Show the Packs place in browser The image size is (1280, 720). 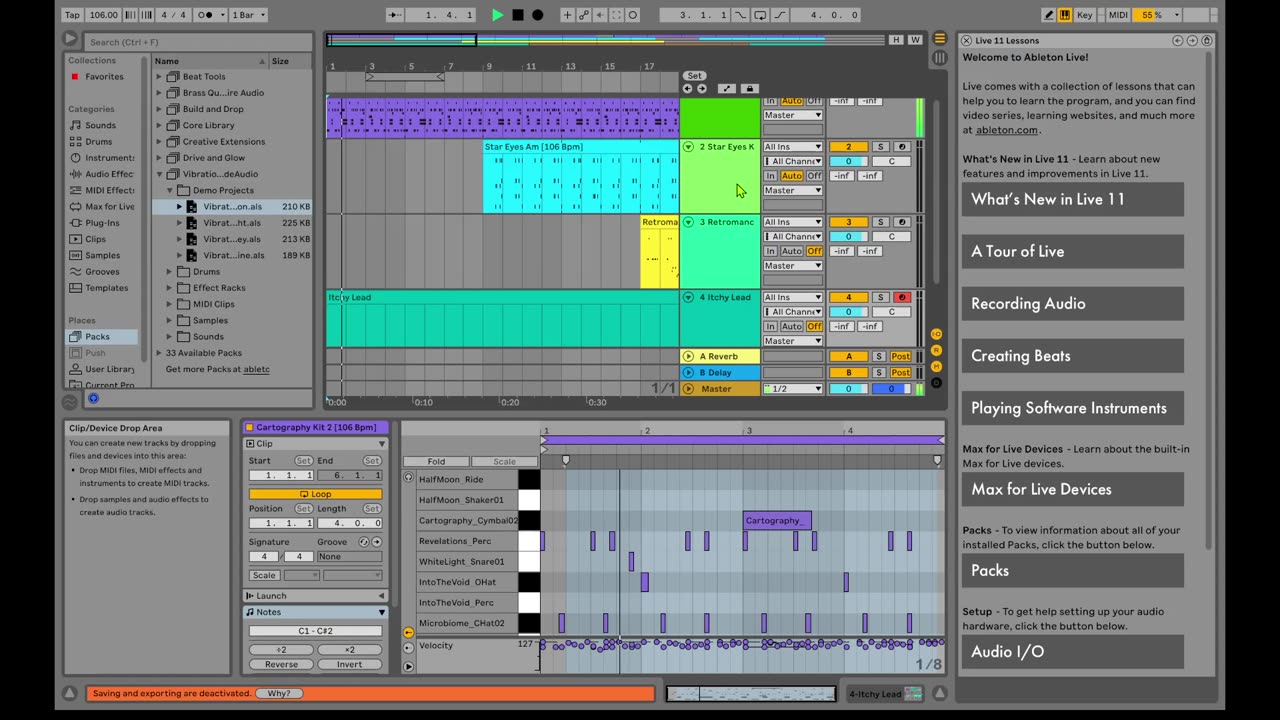pyautogui.click(x=97, y=336)
